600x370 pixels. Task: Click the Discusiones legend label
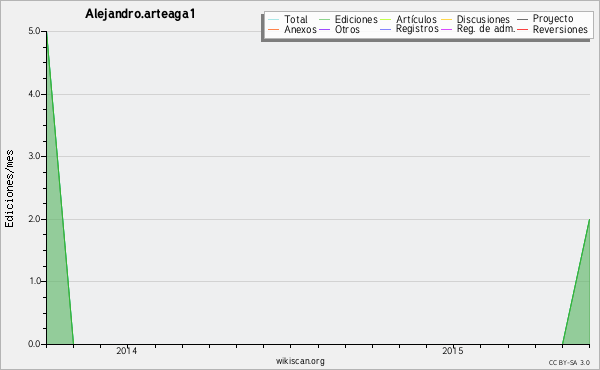(483, 19)
